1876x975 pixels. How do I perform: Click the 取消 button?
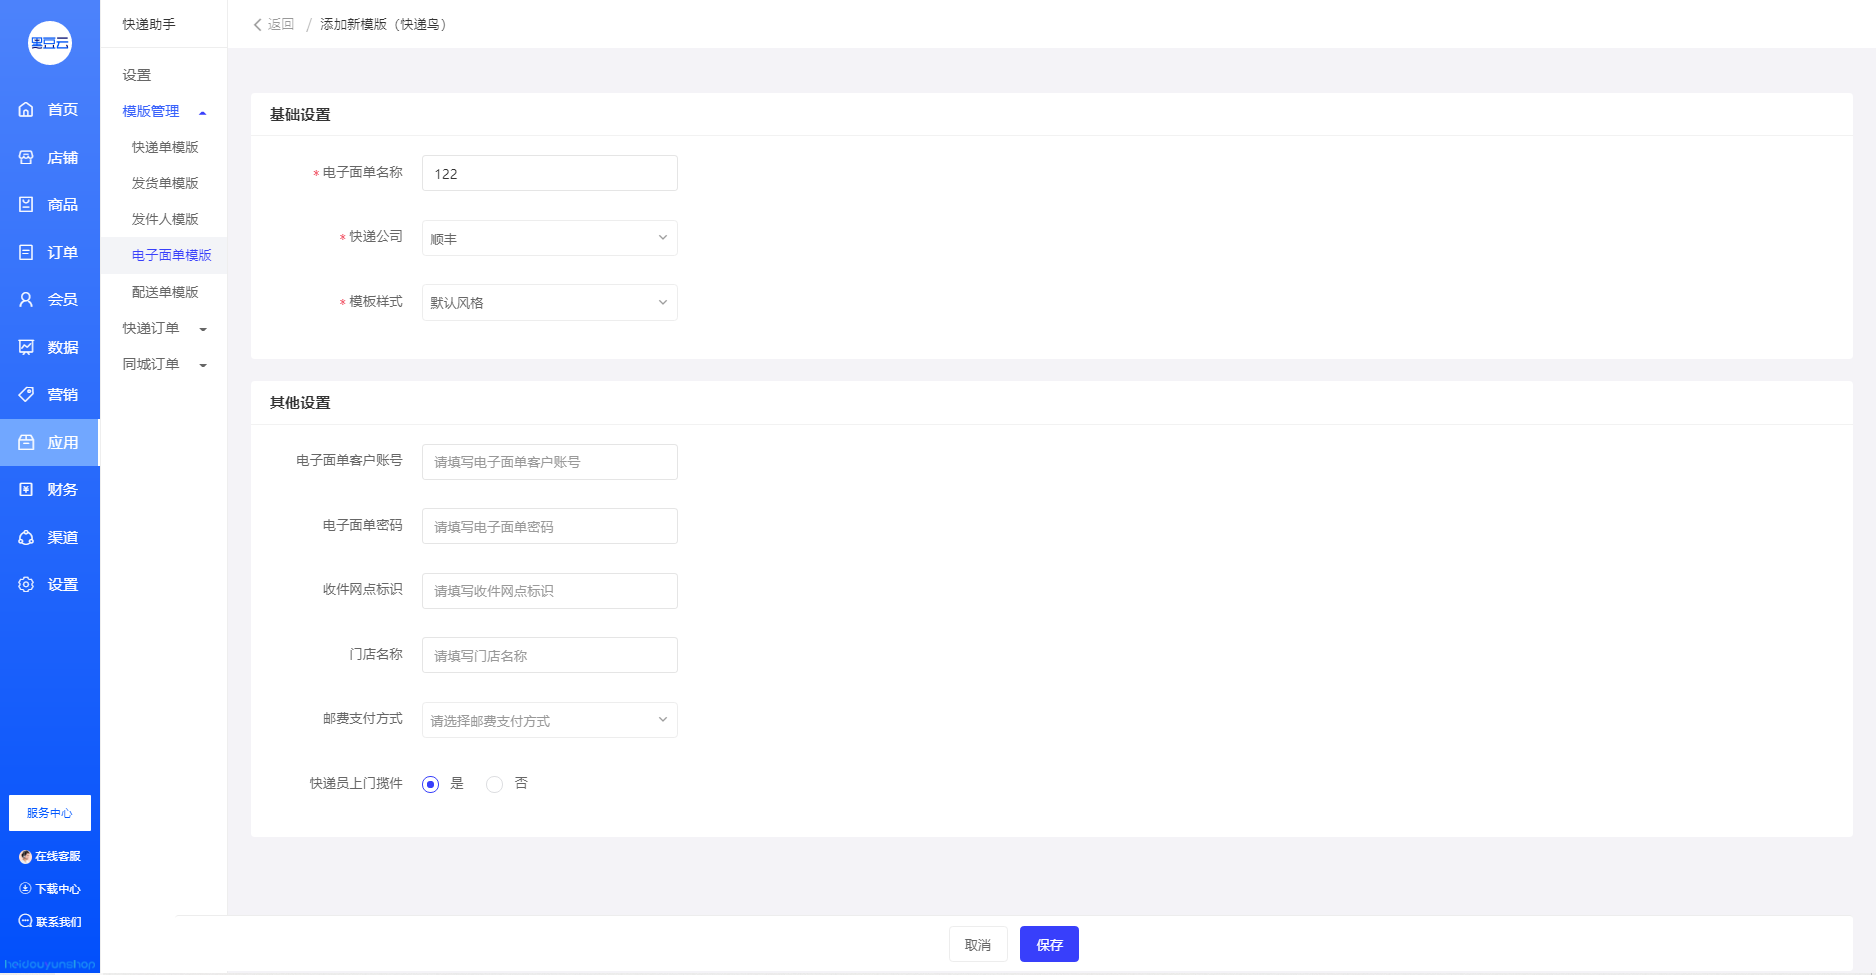(x=977, y=944)
